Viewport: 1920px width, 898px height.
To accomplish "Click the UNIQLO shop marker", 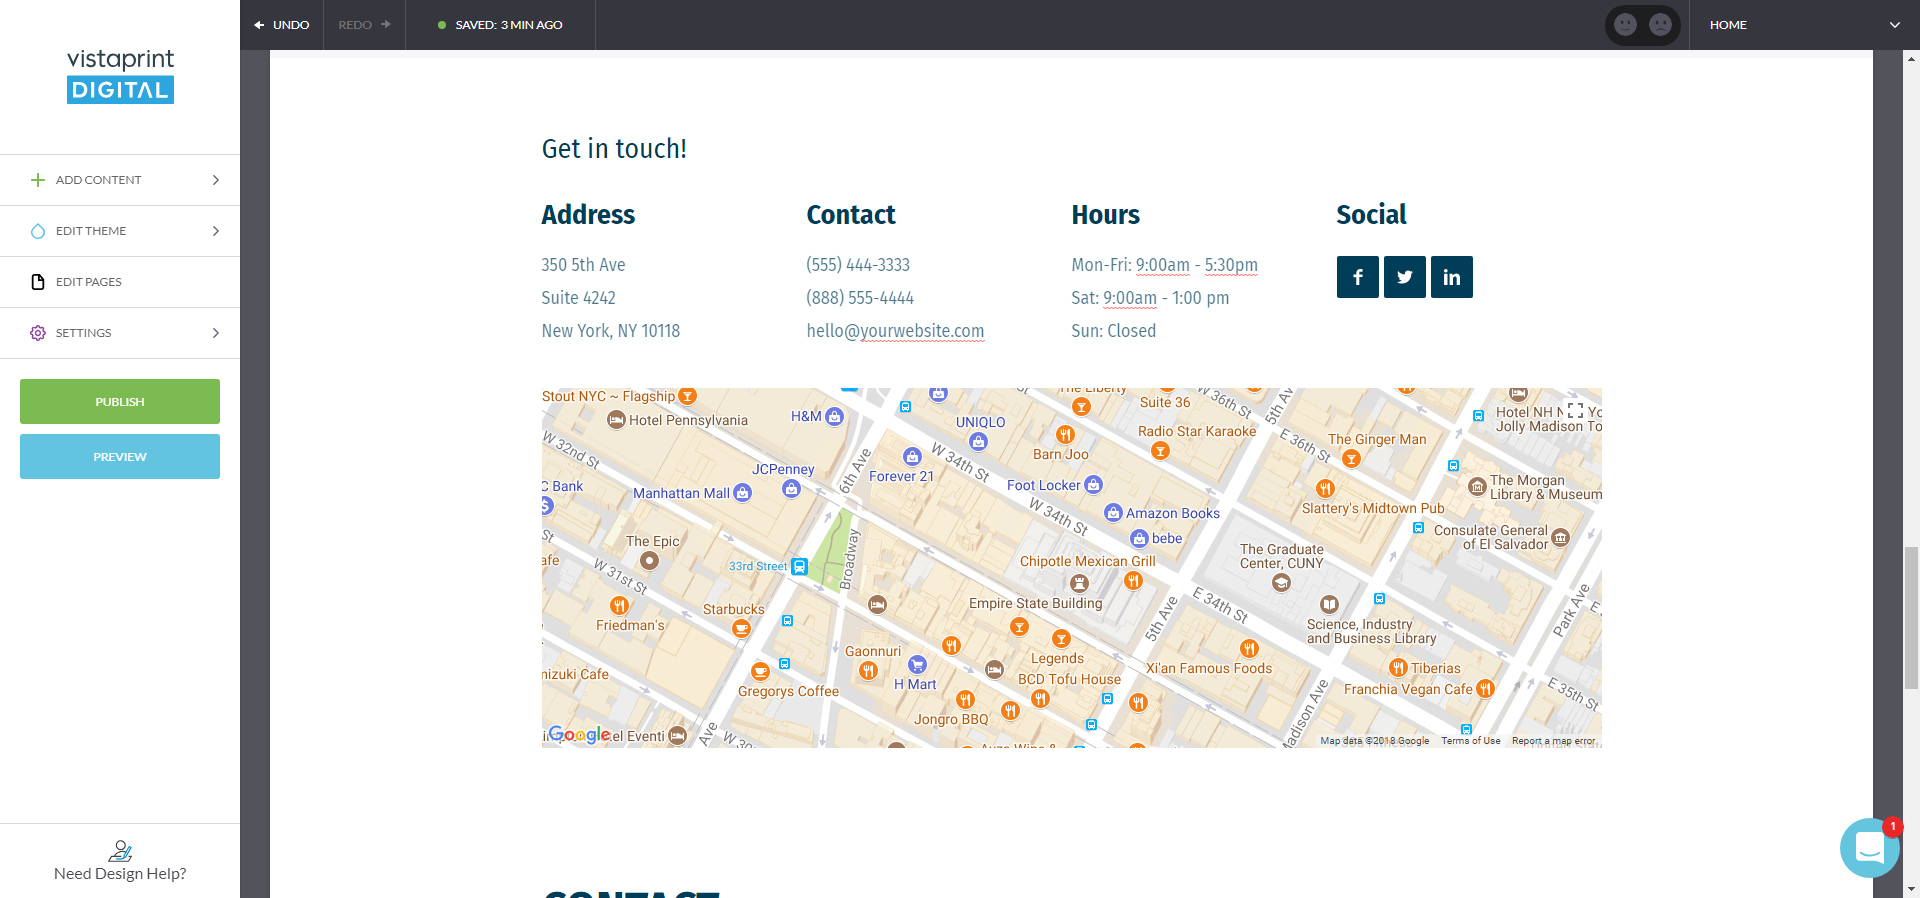I will [x=978, y=441].
